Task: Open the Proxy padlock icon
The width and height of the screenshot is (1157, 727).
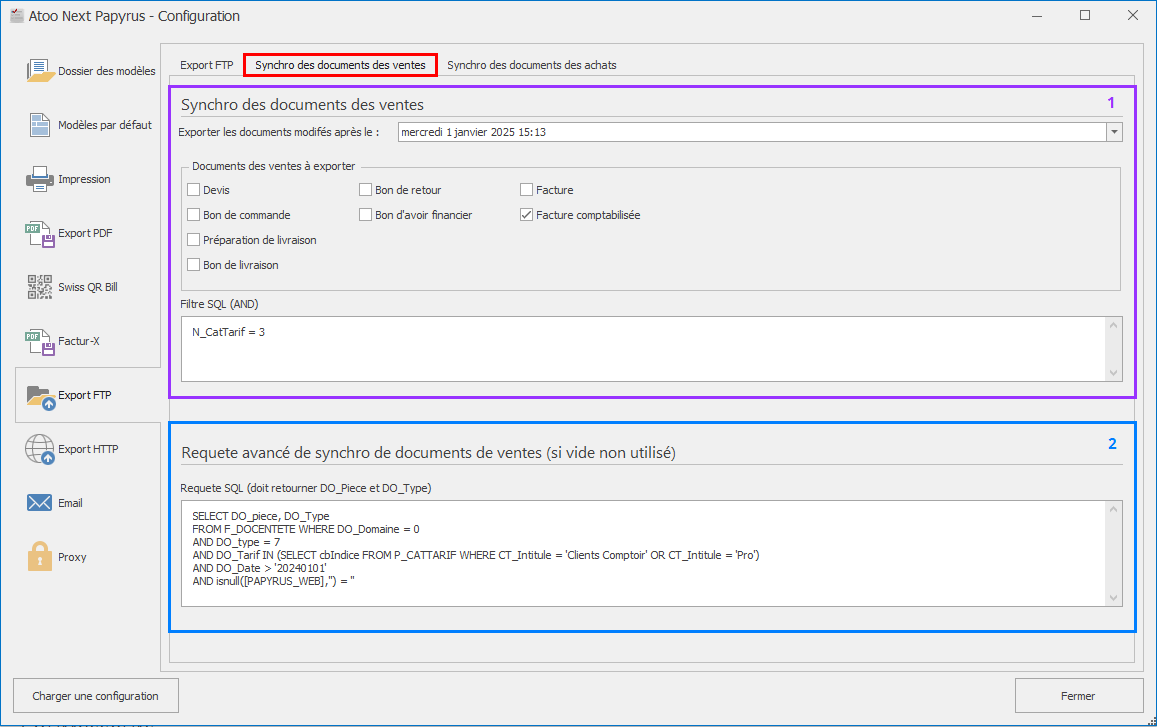Action: [40, 557]
